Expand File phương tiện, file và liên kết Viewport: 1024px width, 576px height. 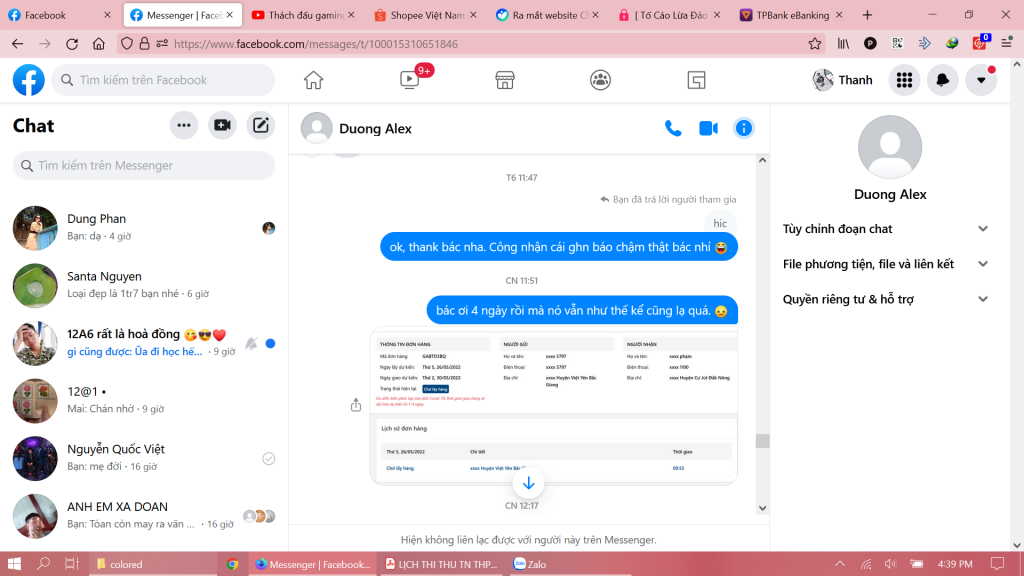click(982, 264)
